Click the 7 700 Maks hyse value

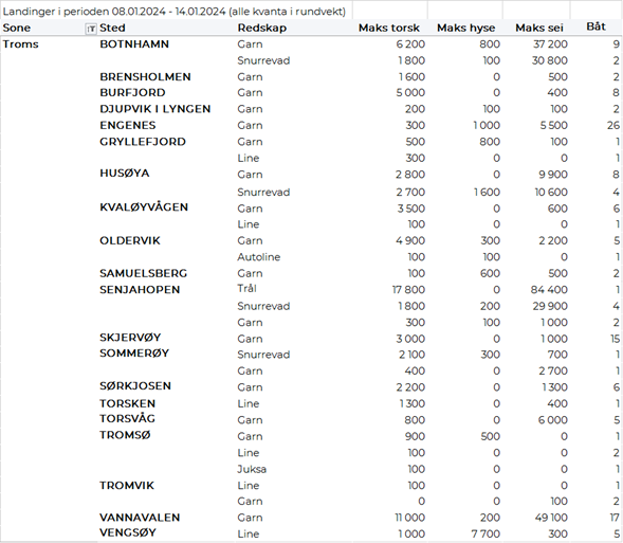pos(483,534)
